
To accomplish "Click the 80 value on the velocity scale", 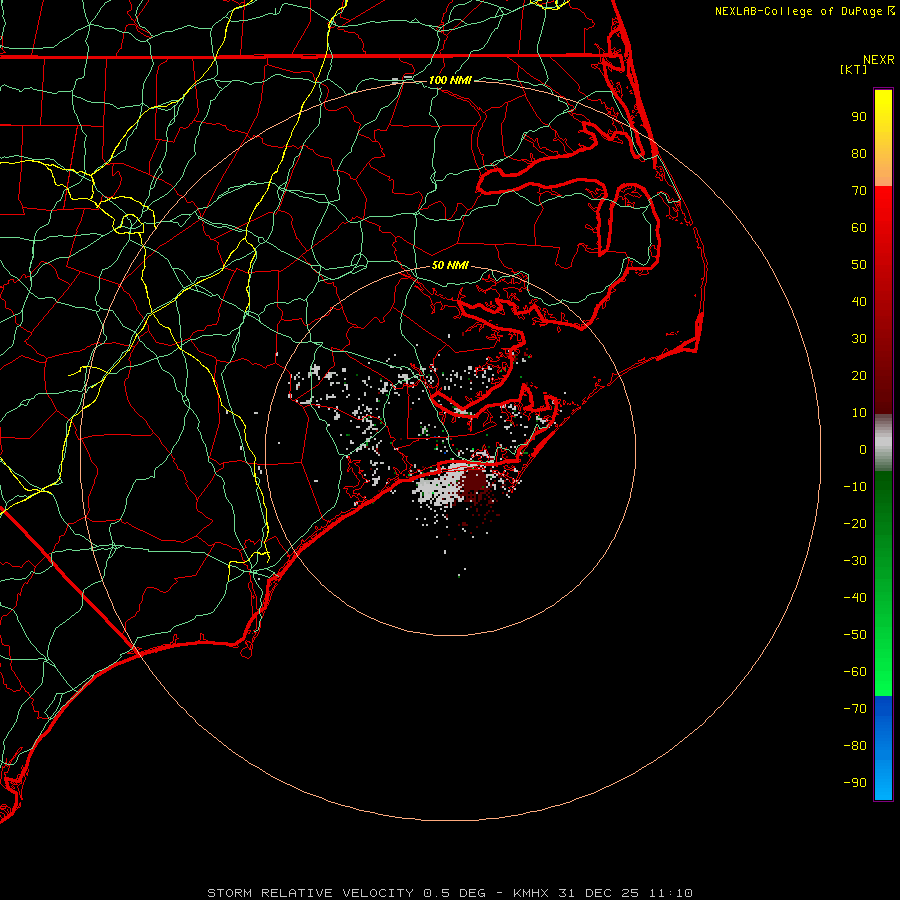I will (859, 154).
